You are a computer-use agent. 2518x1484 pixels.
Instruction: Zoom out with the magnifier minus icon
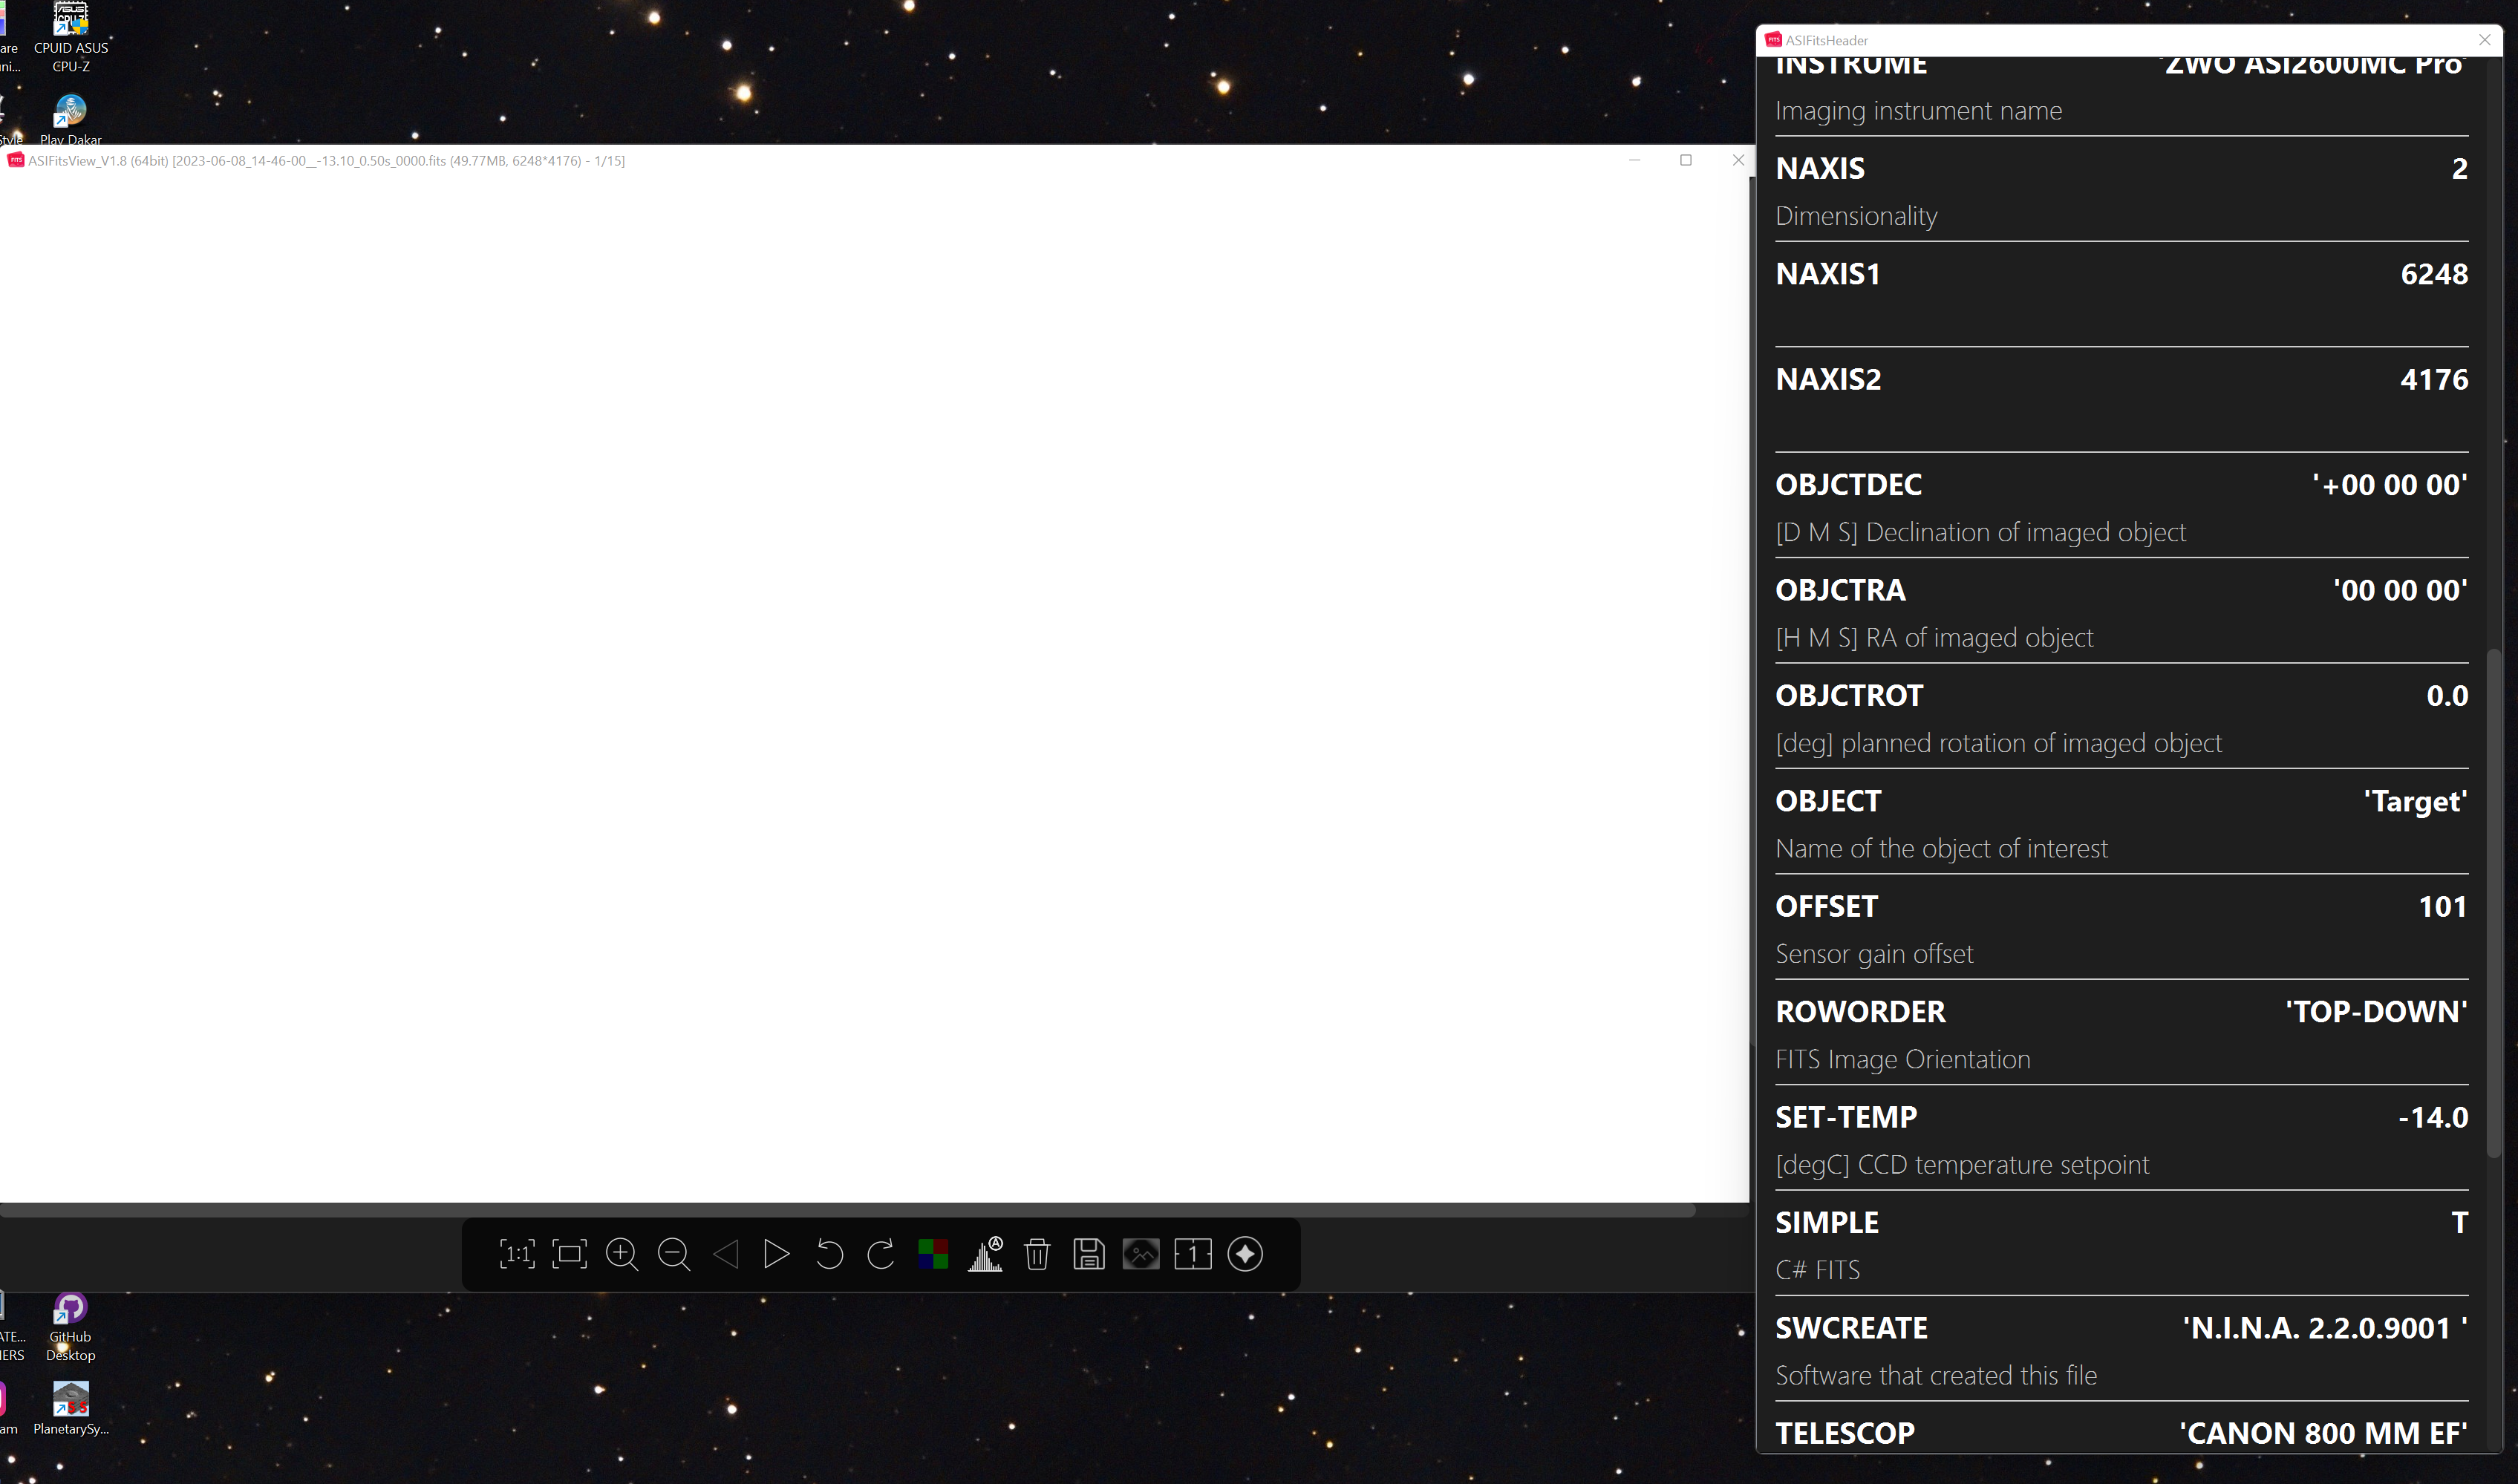[x=674, y=1254]
